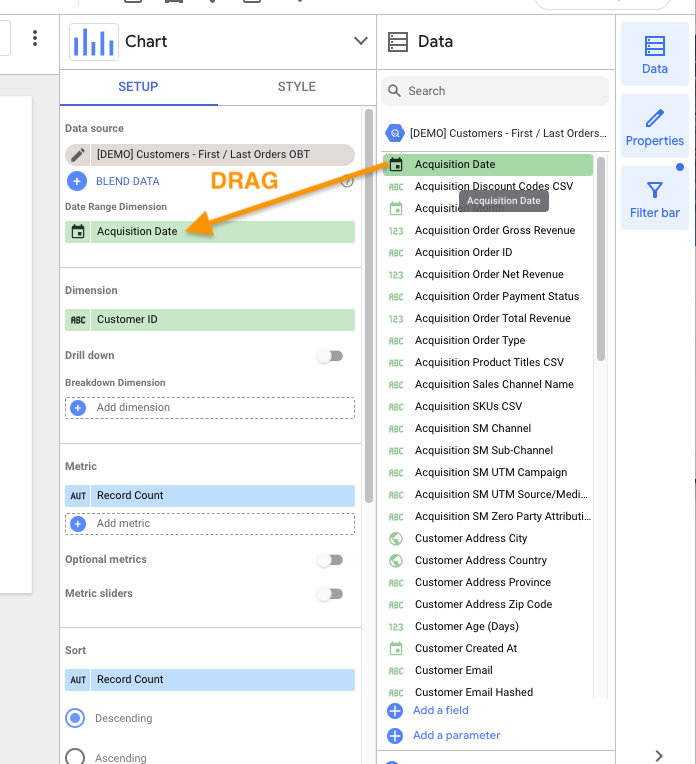Screen dimensions: 696x764
Task: Click AUT icon on Sort Record Count
Action: point(78,680)
